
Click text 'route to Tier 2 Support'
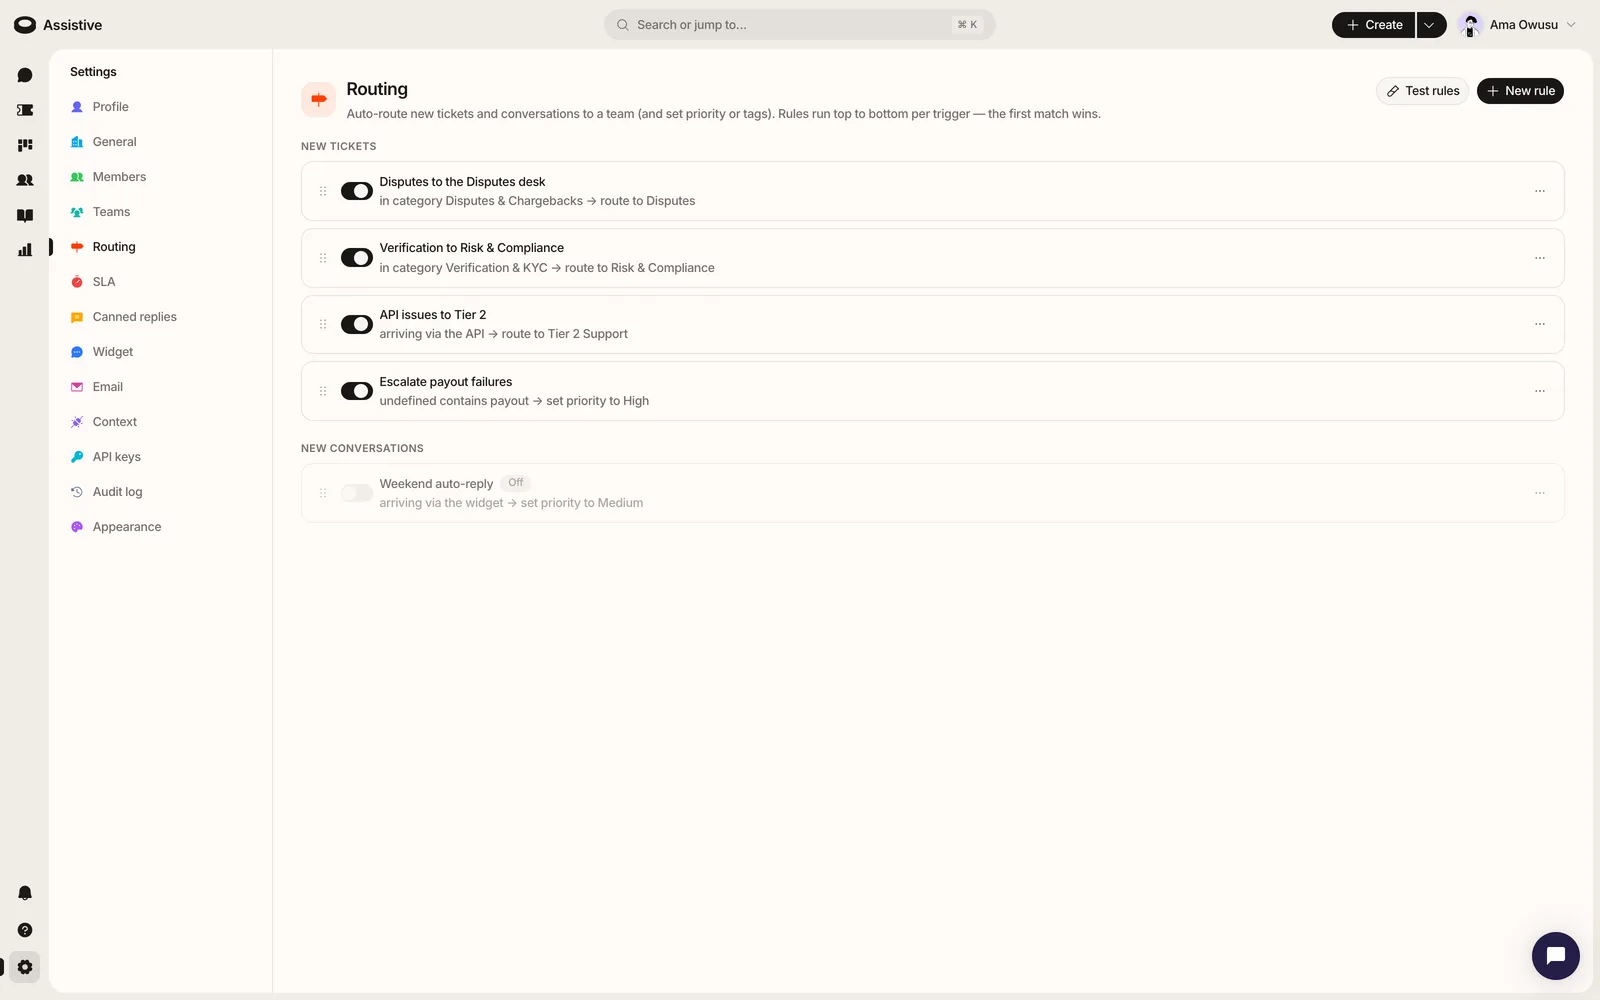[565, 334]
